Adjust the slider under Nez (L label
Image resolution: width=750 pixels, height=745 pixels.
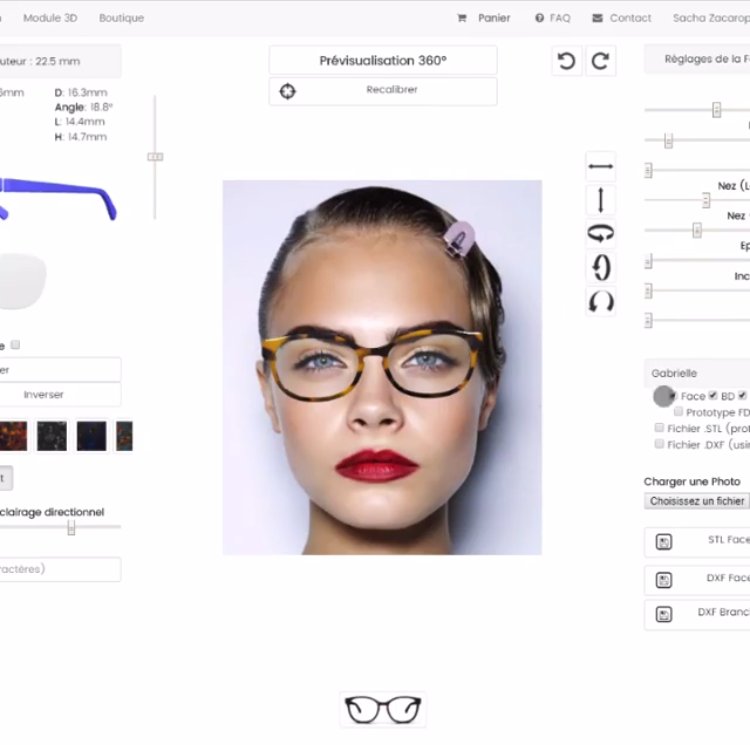(706, 200)
